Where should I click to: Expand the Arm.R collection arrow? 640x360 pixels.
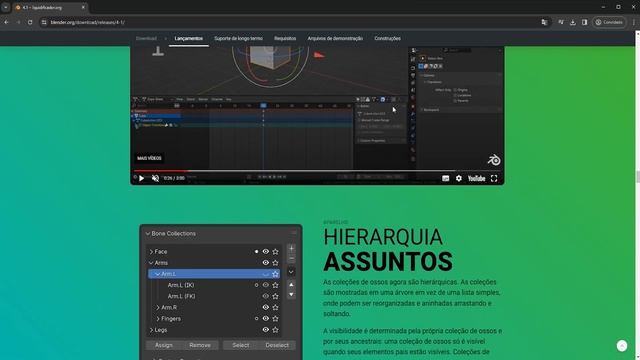click(x=158, y=307)
